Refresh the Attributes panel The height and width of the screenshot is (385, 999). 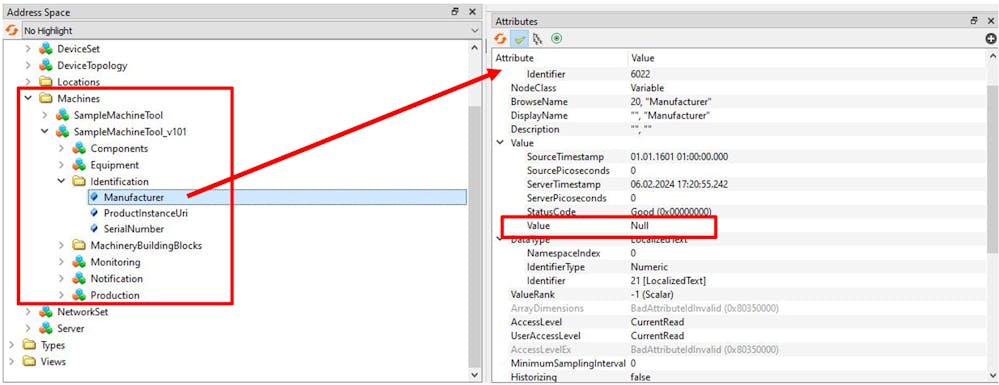click(x=501, y=39)
